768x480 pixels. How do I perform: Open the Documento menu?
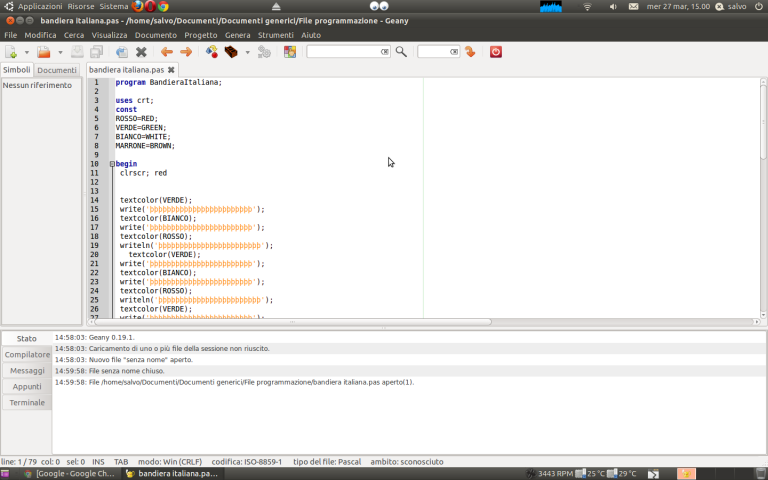(x=156, y=35)
